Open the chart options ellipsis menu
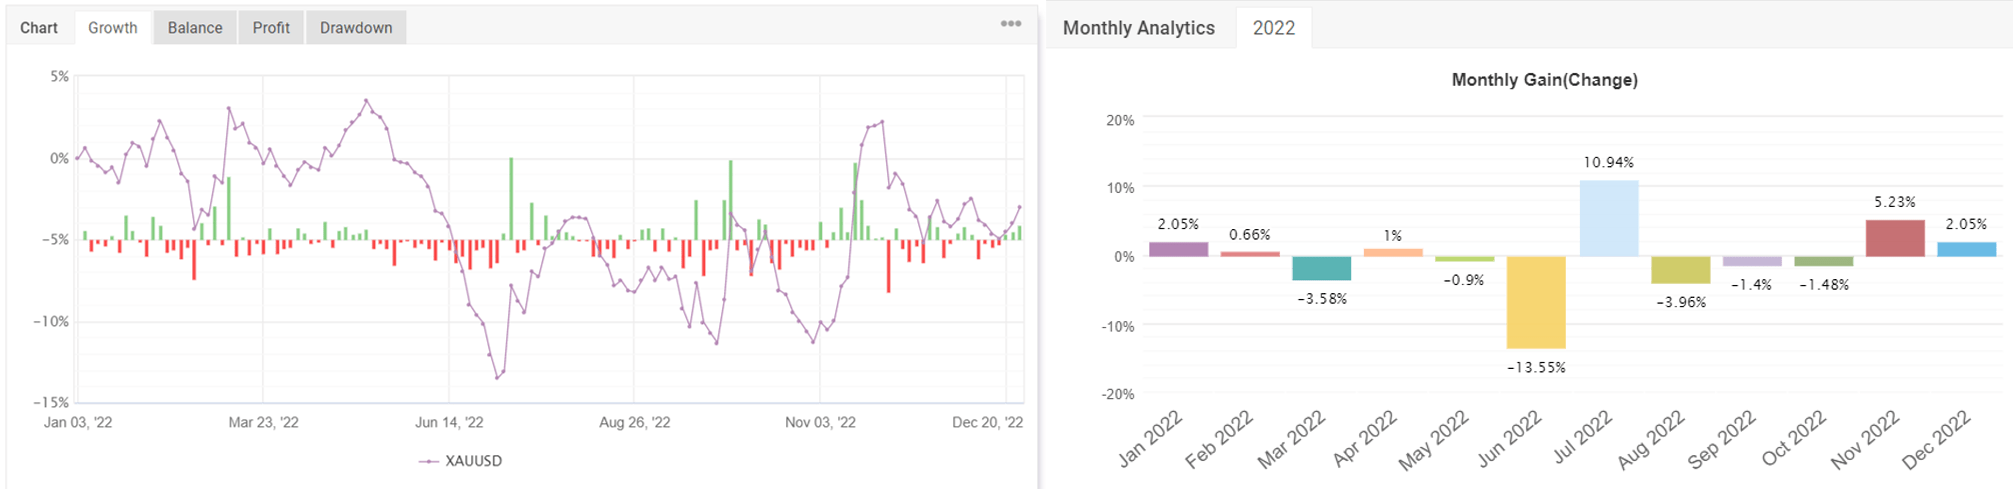This screenshot has width=2013, height=489. click(x=1011, y=24)
